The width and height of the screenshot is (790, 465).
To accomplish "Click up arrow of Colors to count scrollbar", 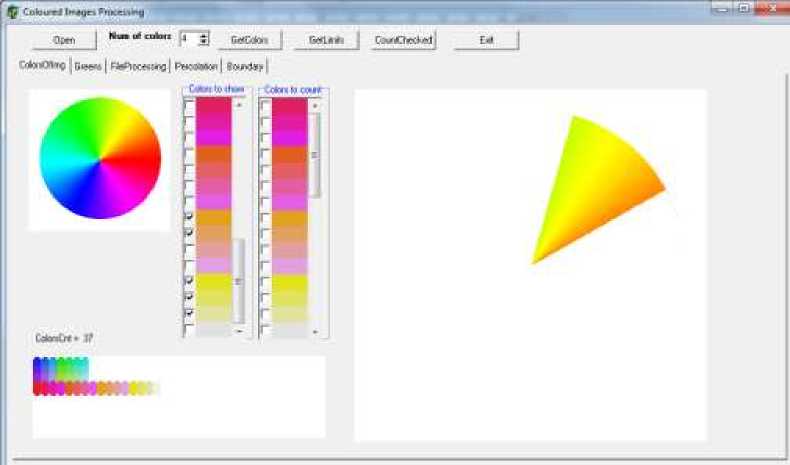I will pyautogui.click(x=315, y=105).
